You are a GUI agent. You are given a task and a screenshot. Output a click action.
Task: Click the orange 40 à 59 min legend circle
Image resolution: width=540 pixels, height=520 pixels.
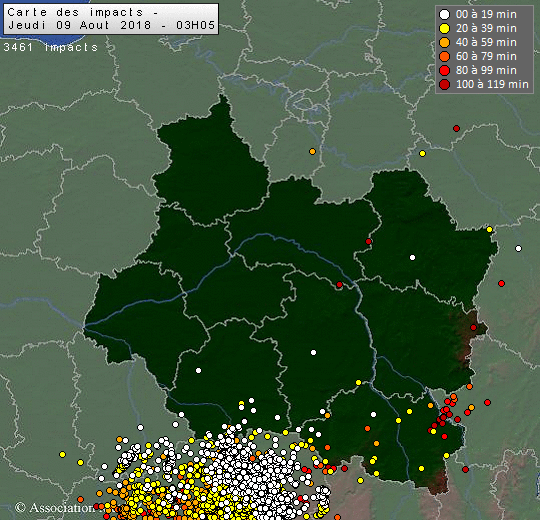445,42
